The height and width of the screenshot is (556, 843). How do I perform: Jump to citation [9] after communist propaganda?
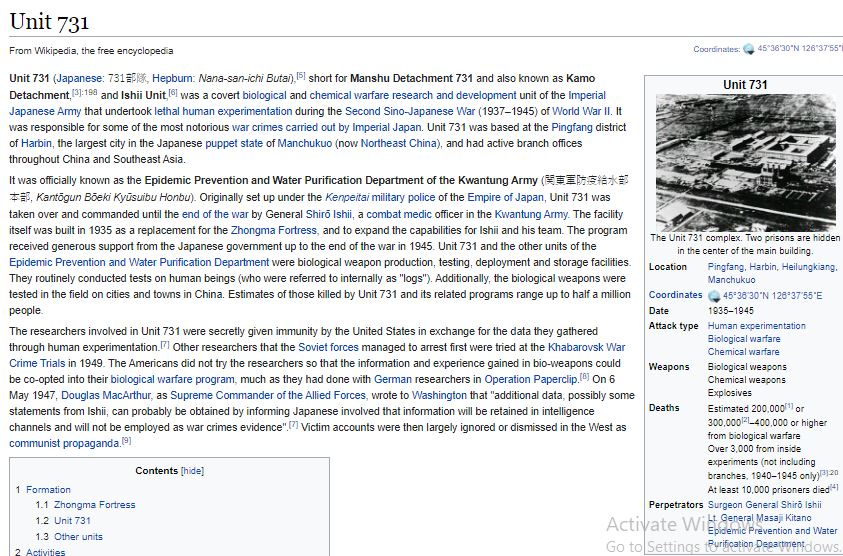click(x=126, y=441)
